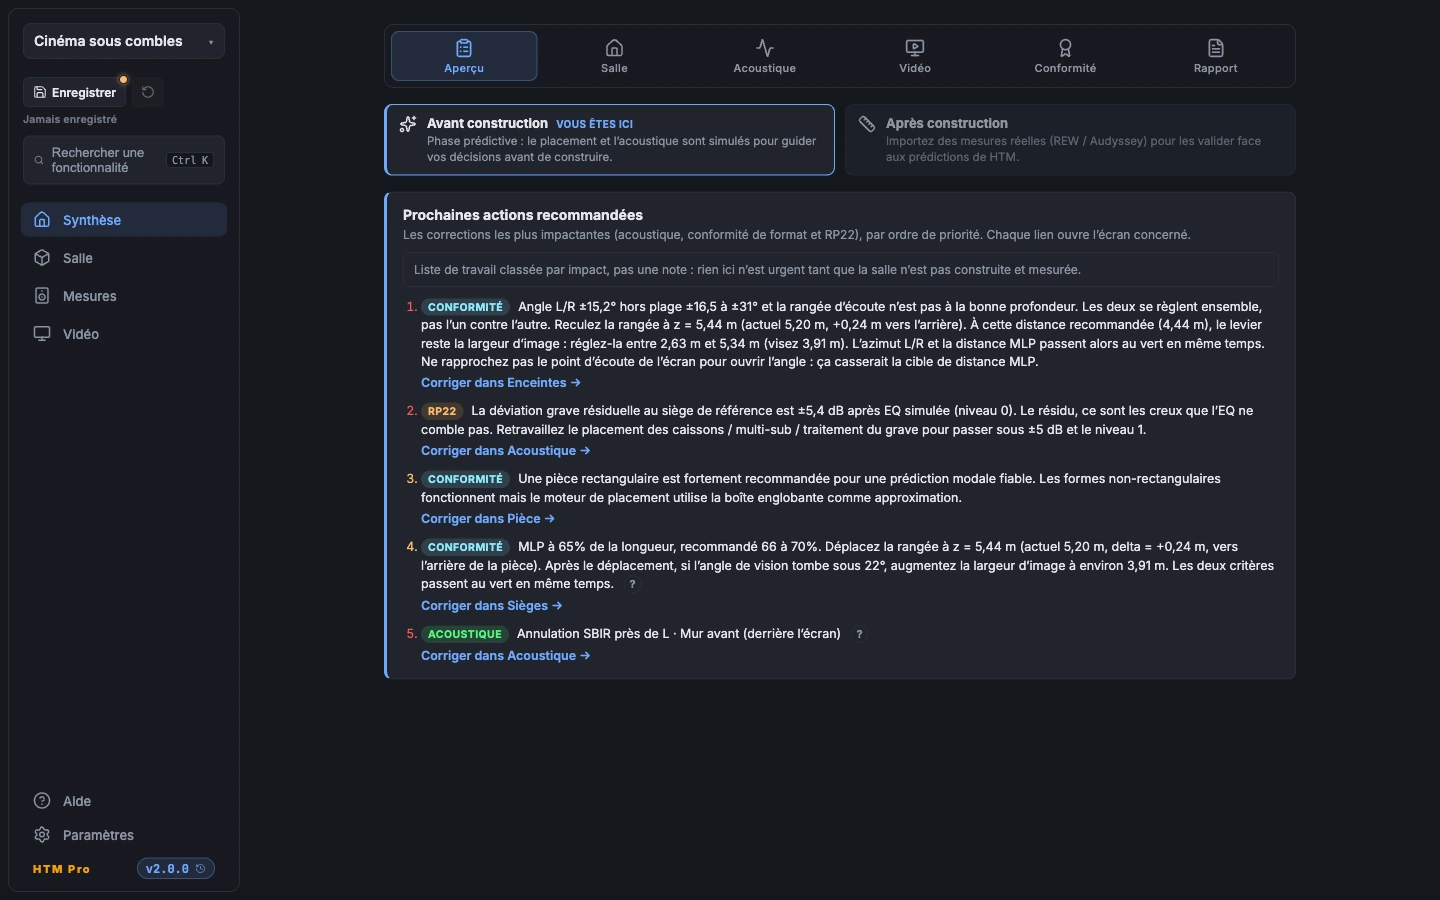The width and height of the screenshot is (1440, 900).
Task: Click the CONFORMITÉ badge on action 4
Action: pyautogui.click(x=465, y=547)
